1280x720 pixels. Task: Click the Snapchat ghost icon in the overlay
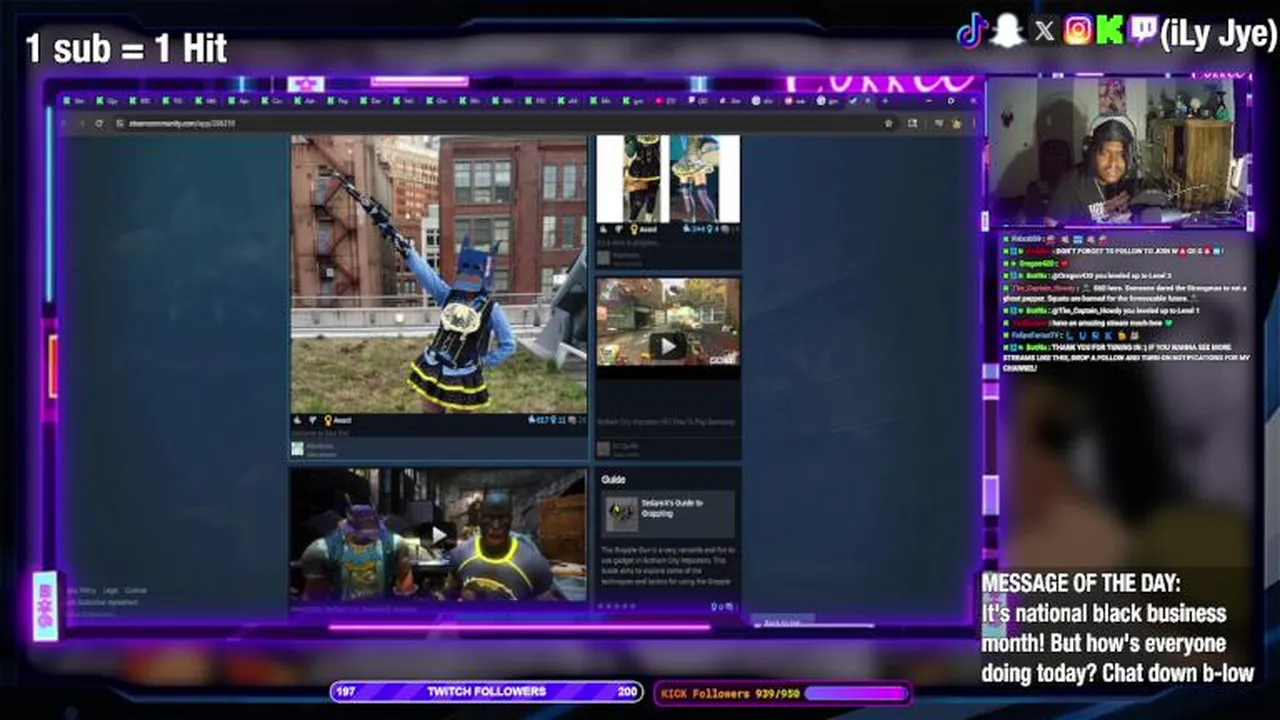pos(1008,32)
